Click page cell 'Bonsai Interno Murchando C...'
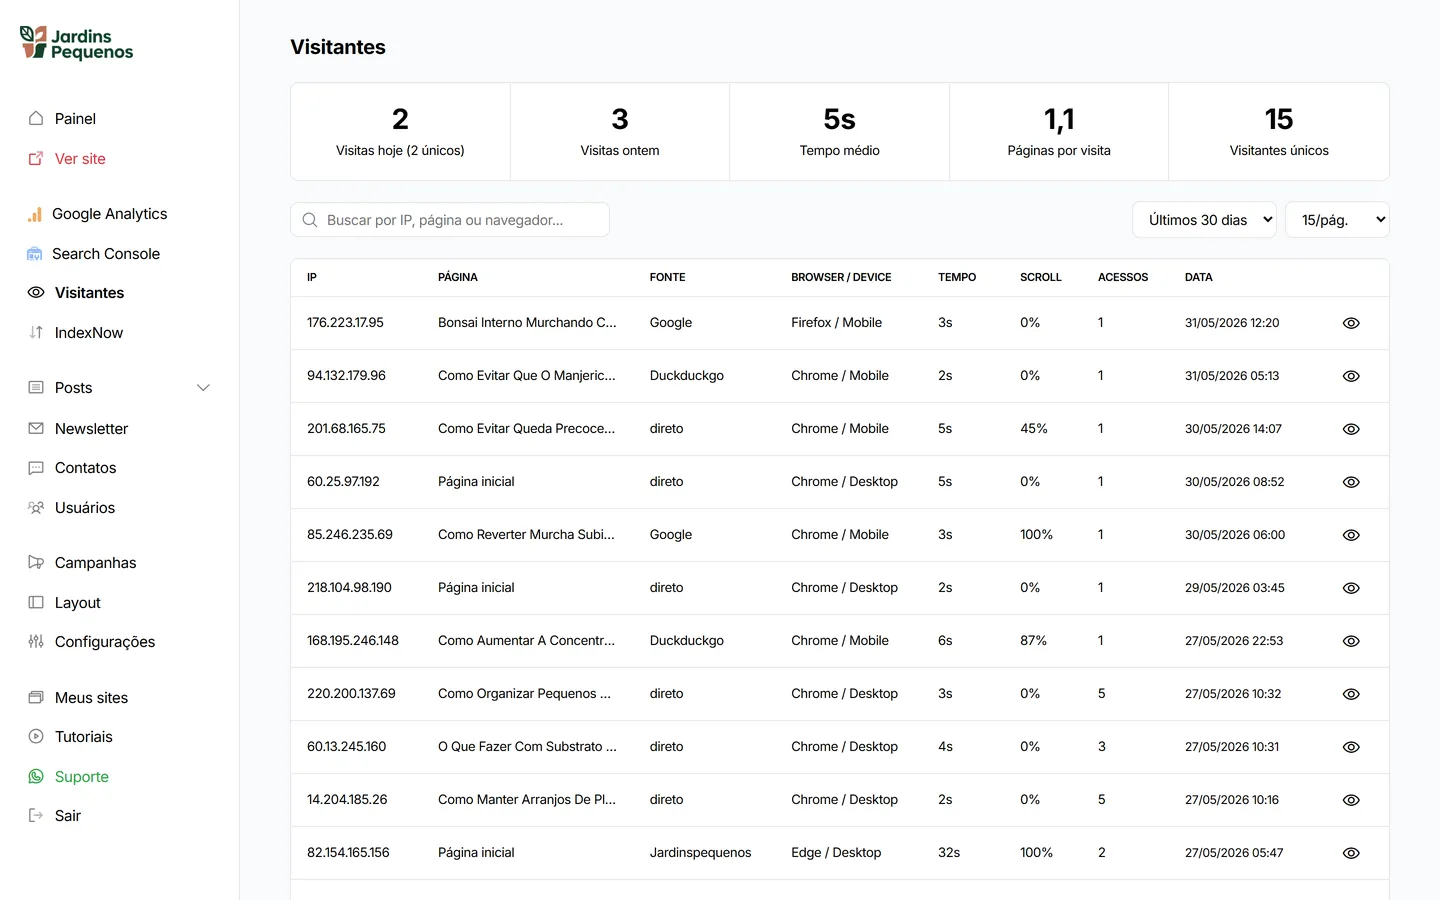 (x=527, y=323)
